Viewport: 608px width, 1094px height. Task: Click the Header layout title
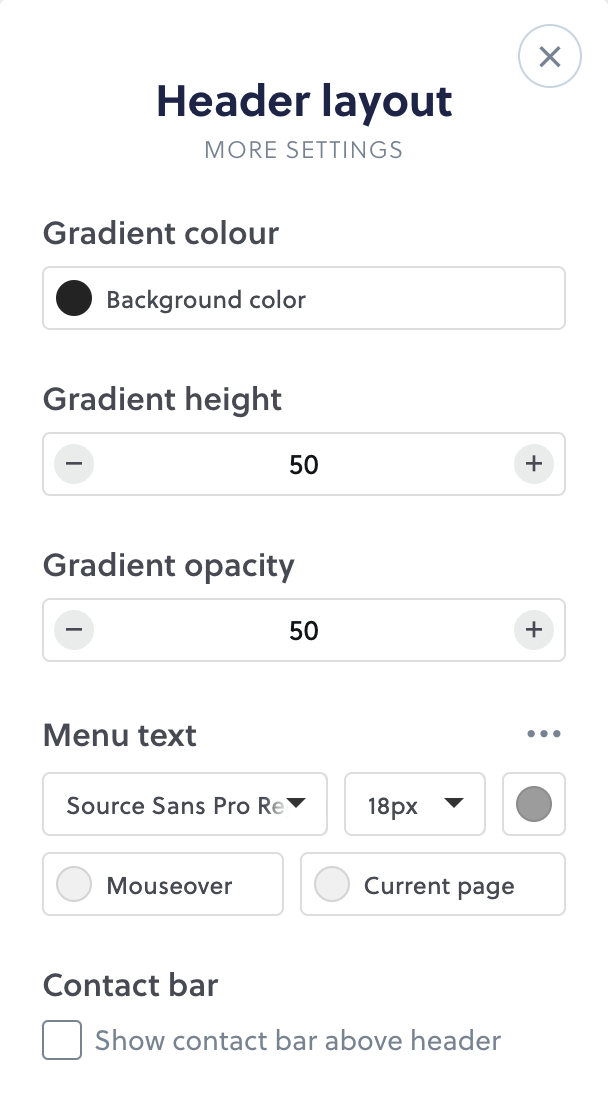pyautogui.click(x=303, y=100)
